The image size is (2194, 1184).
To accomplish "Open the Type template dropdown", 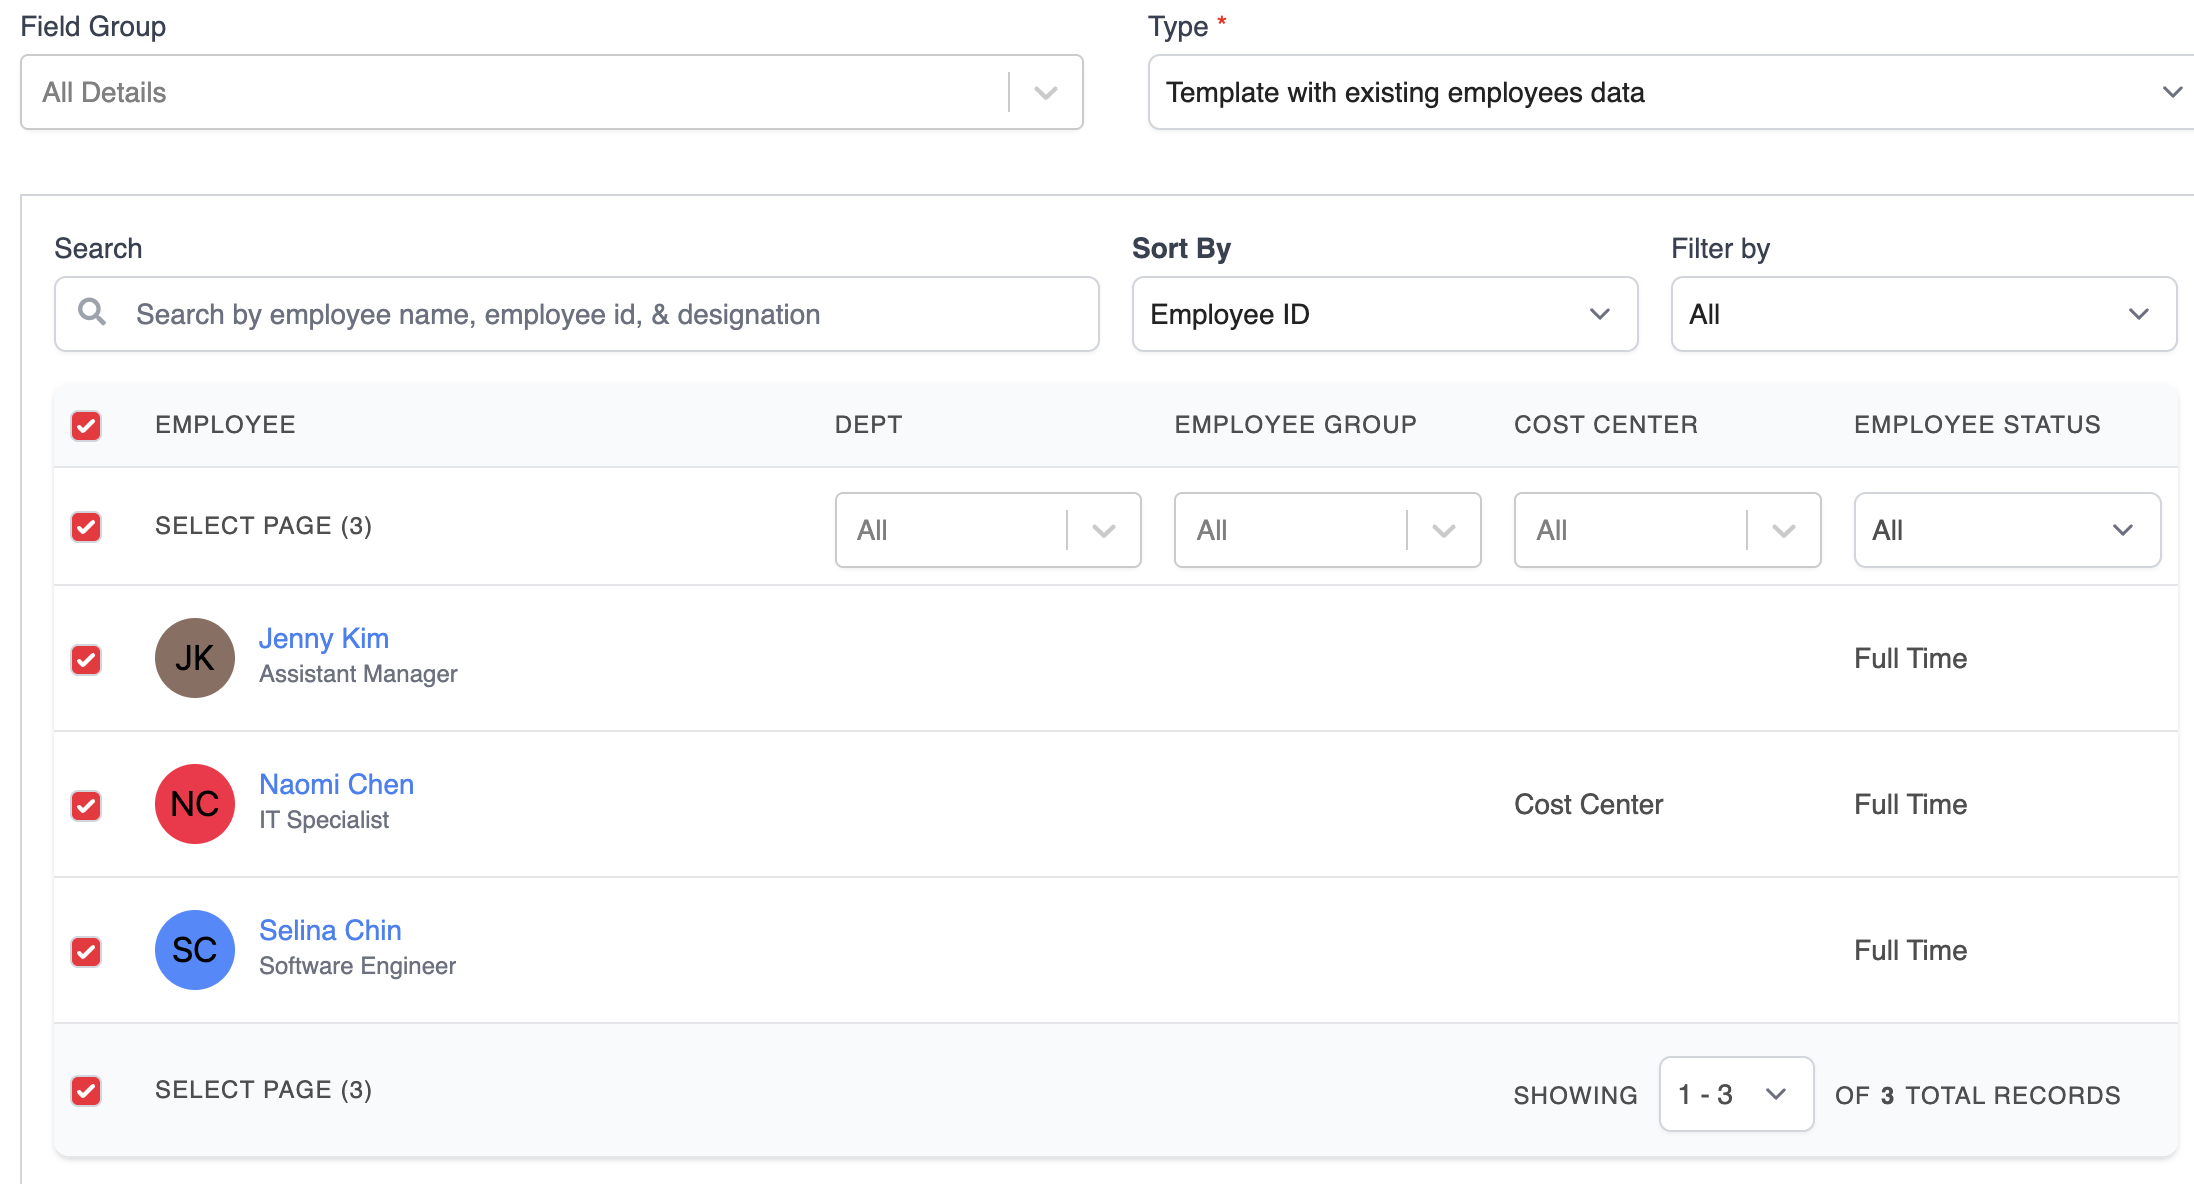I will [x=1670, y=93].
